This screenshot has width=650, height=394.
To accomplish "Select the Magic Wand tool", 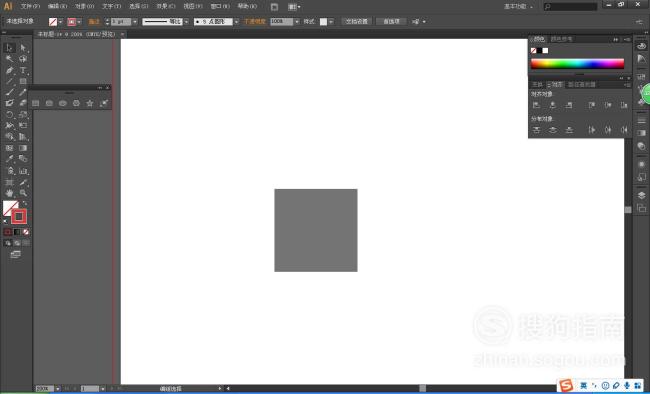I will pyautogui.click(x=9, y=59).
